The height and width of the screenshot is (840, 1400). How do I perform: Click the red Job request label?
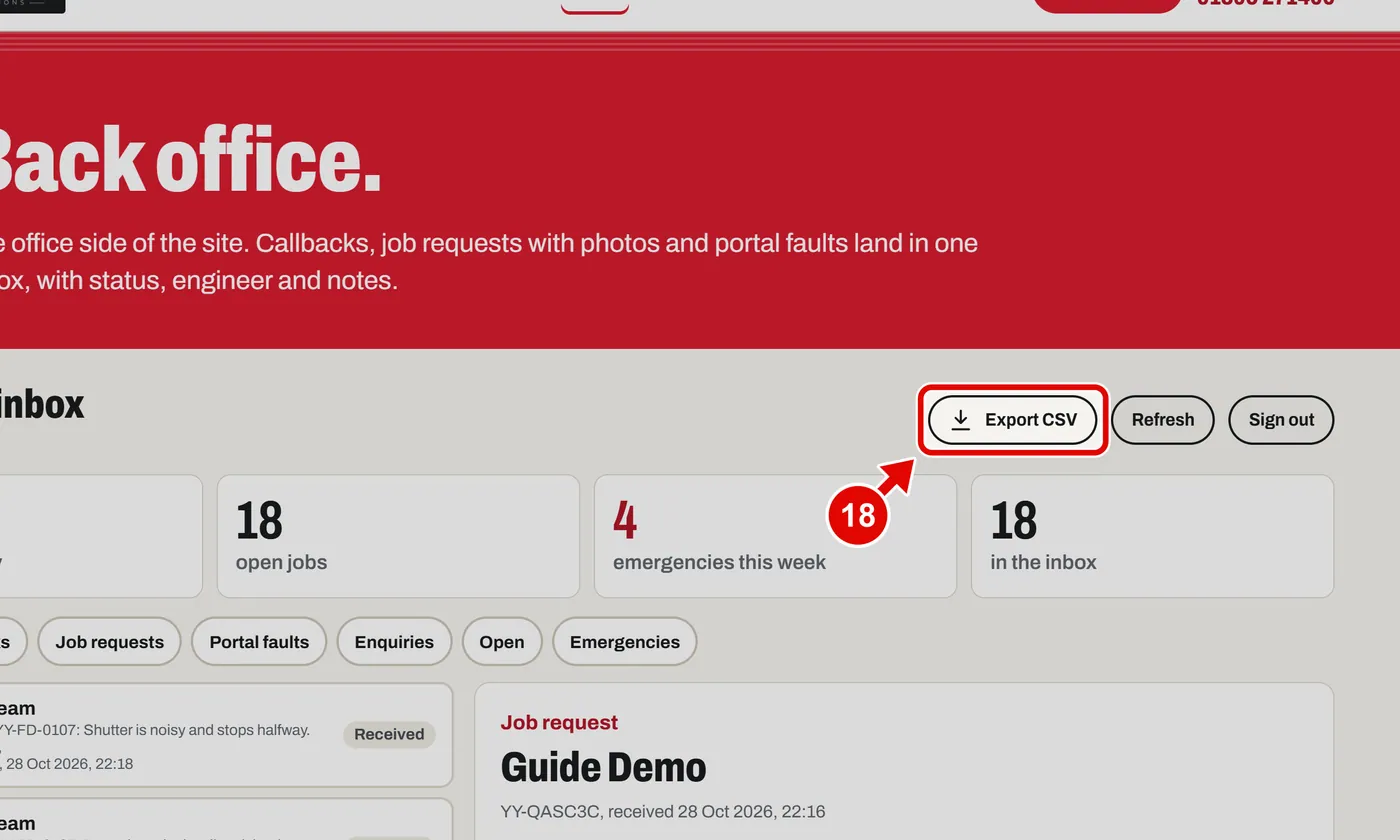(559, 722)
